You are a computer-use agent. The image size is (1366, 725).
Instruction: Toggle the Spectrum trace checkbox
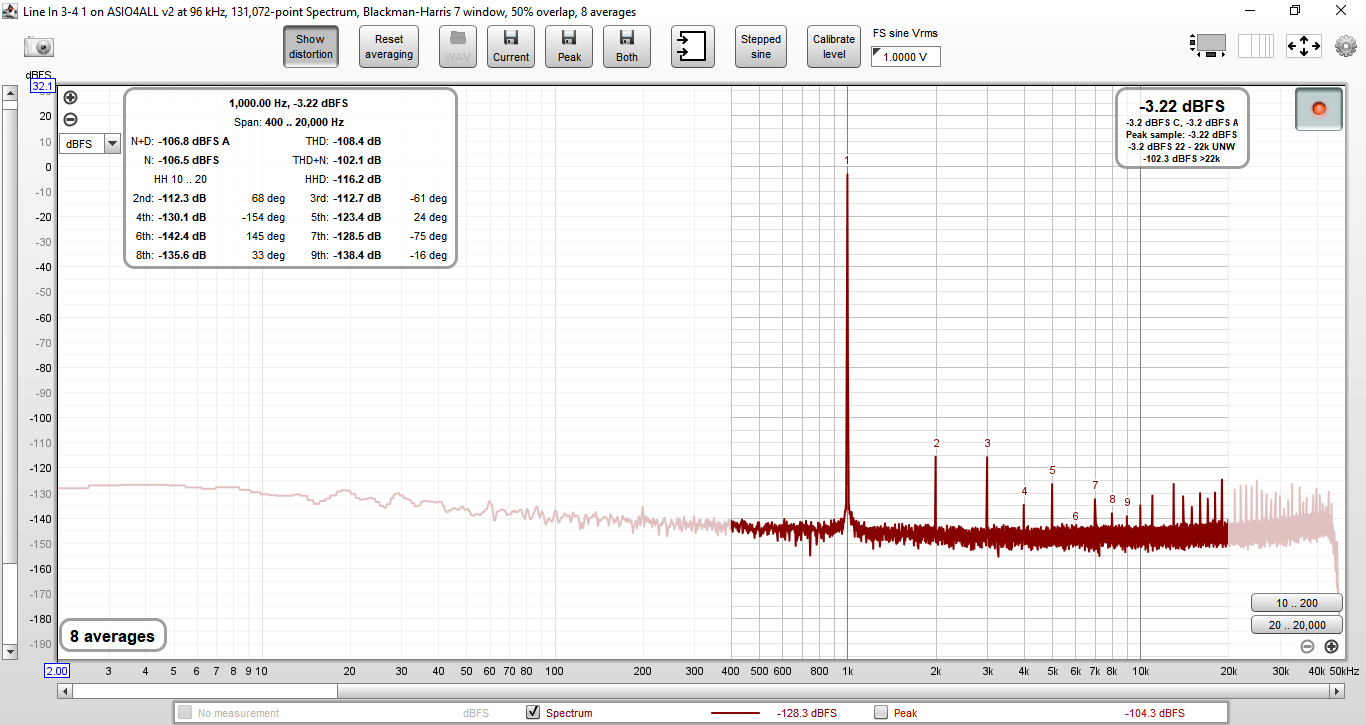pos(533,712)
